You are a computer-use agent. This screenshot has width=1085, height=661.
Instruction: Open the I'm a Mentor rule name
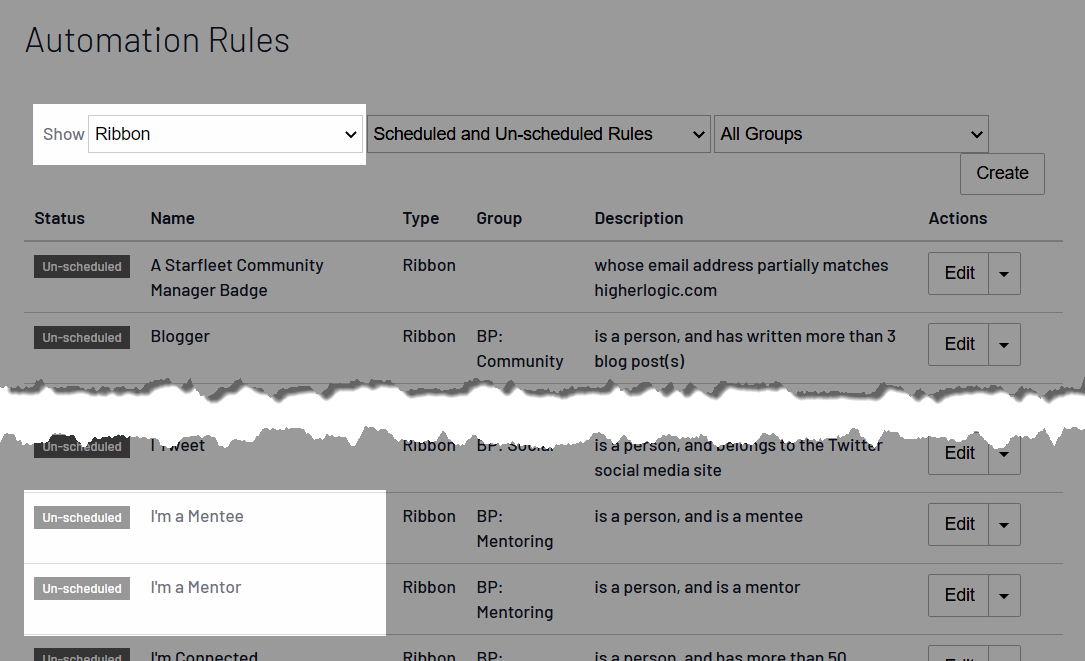coord(196,587)
